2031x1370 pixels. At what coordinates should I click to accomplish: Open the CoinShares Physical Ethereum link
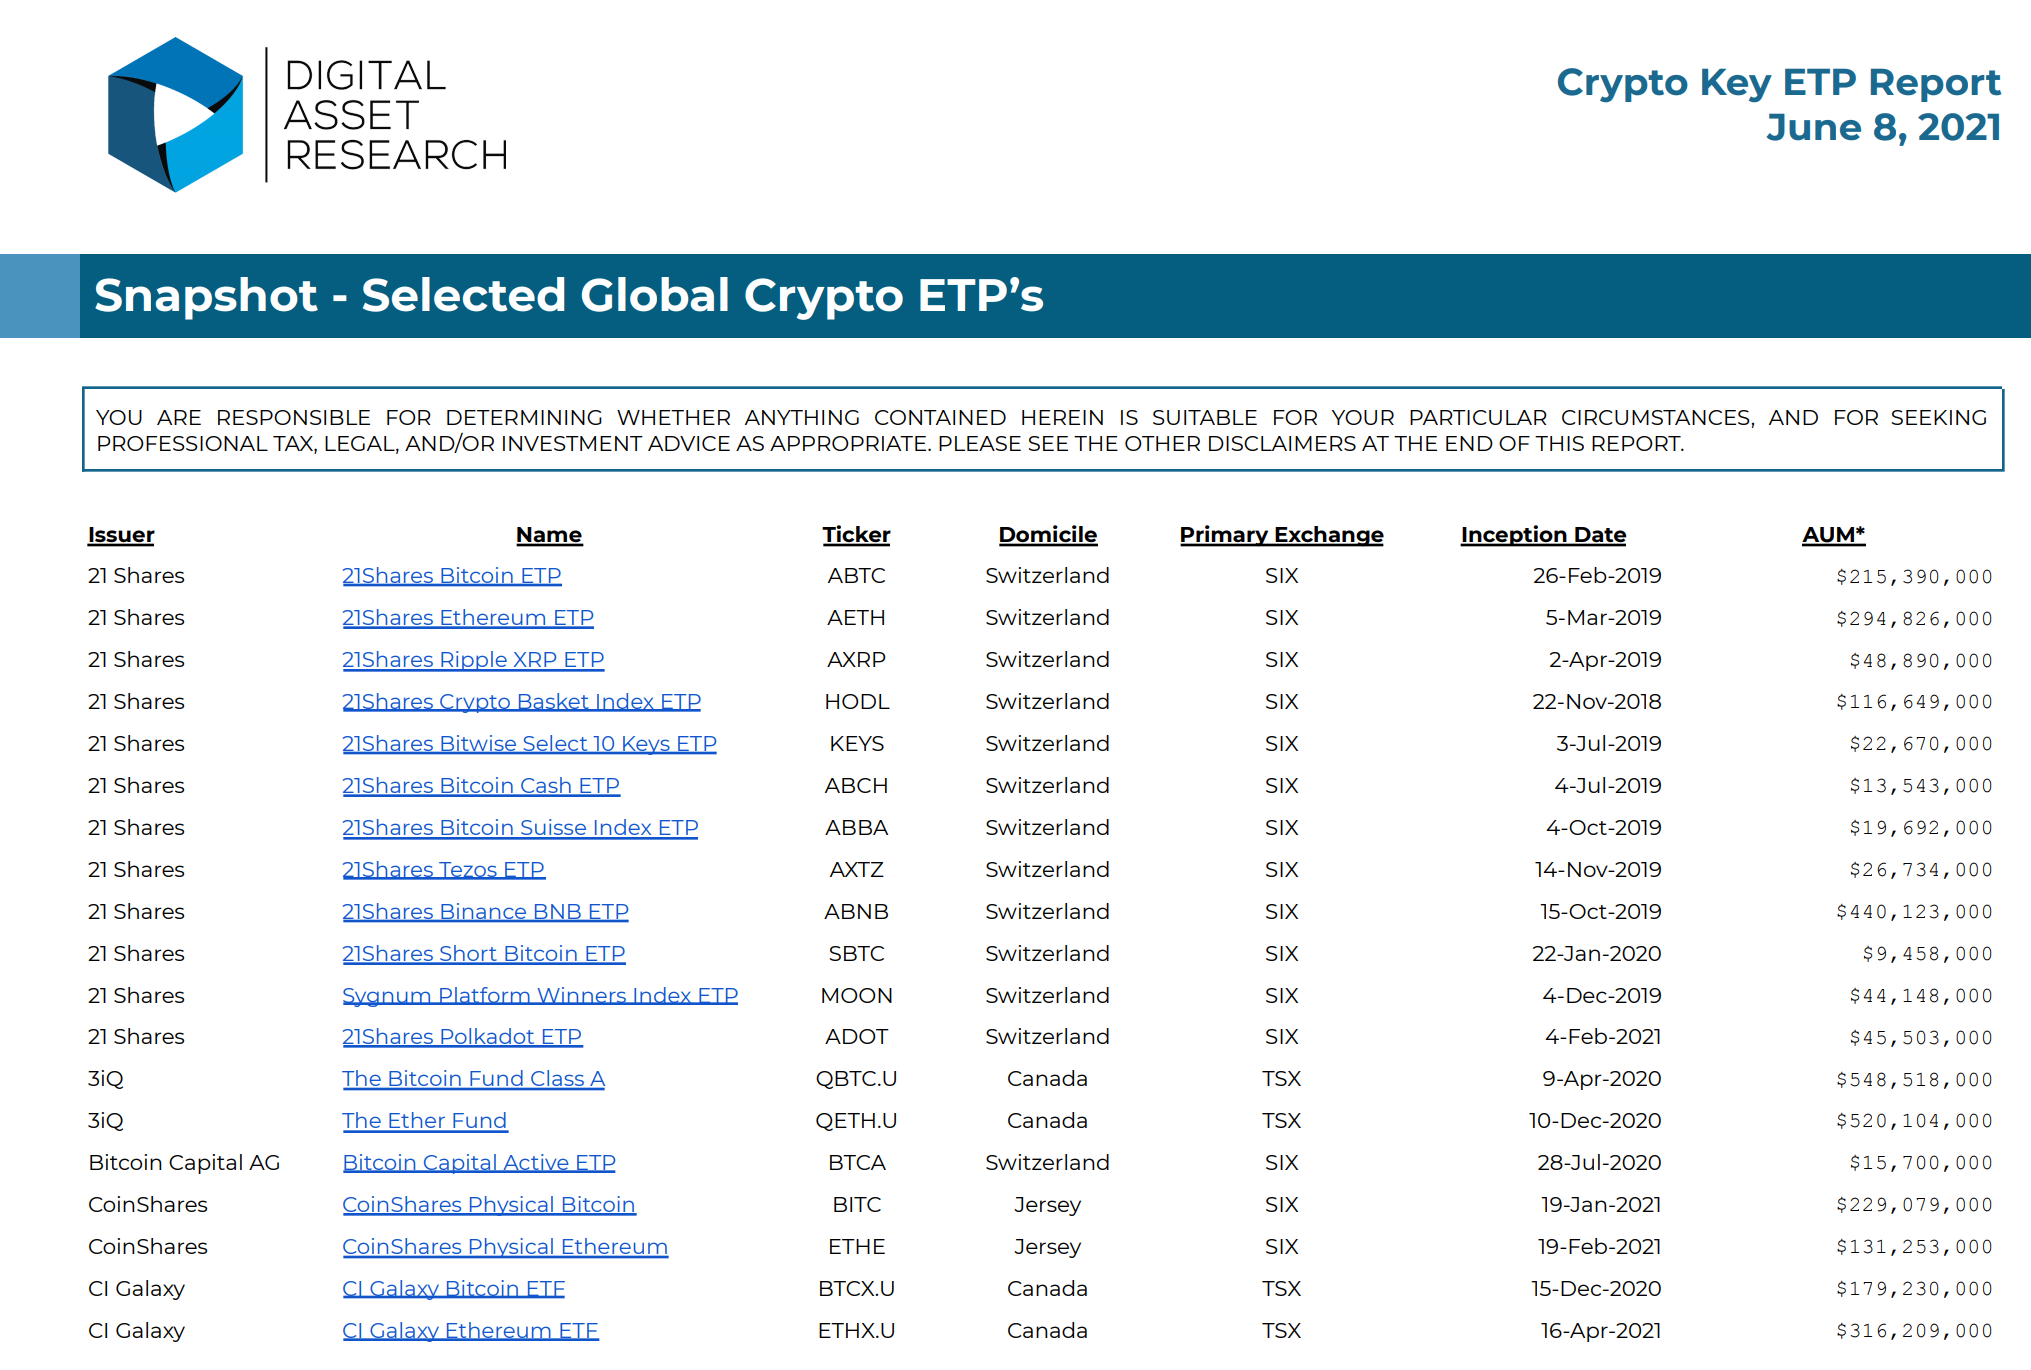[504, 1247]
